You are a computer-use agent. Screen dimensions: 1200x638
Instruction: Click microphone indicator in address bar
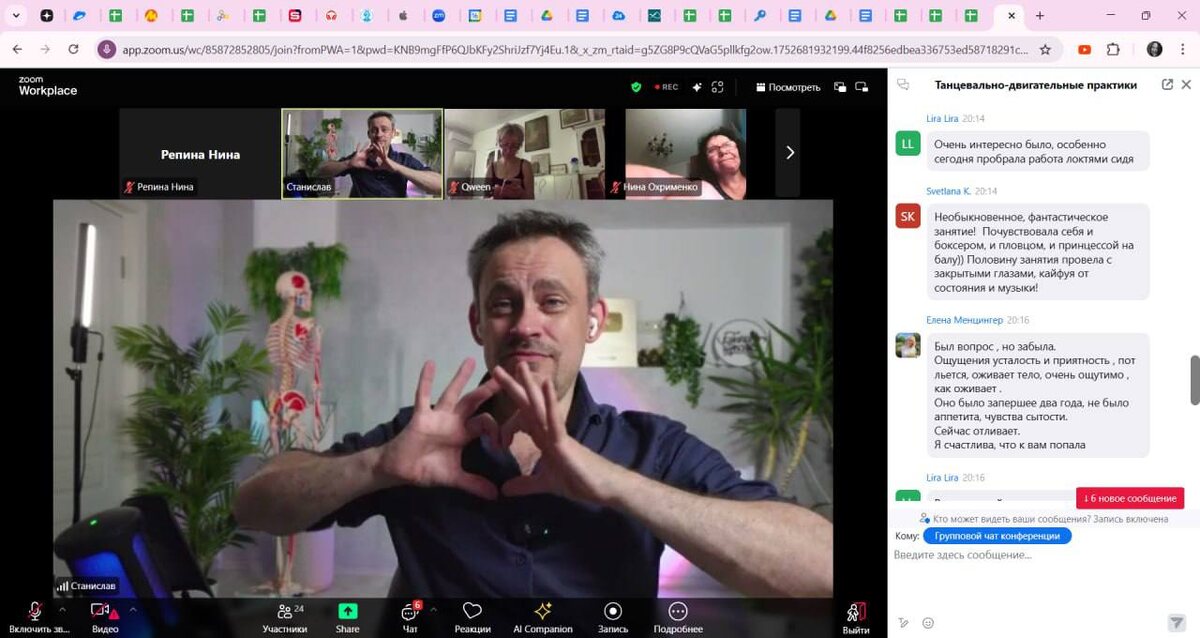tap(107, 49)
